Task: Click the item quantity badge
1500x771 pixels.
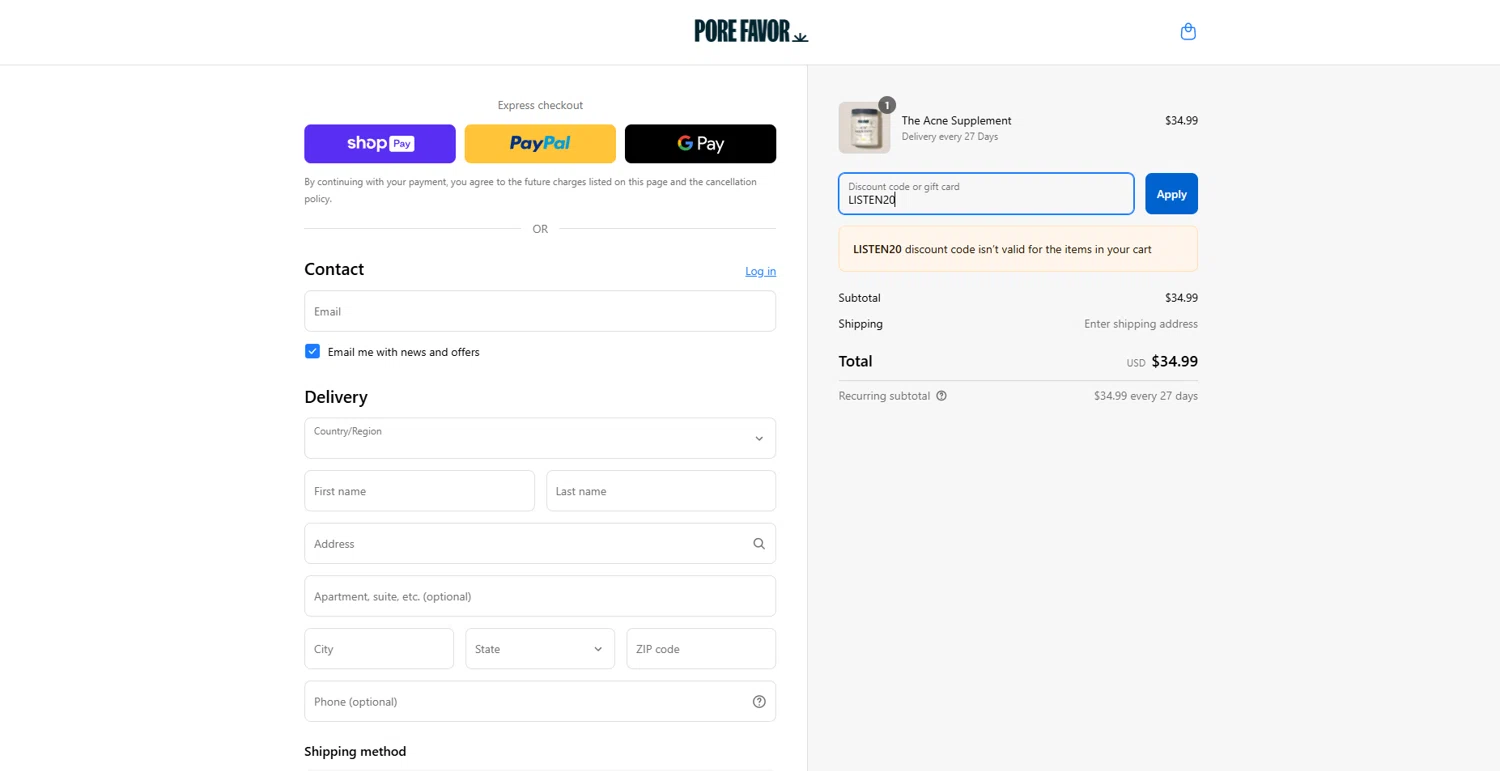Action: 887,105
